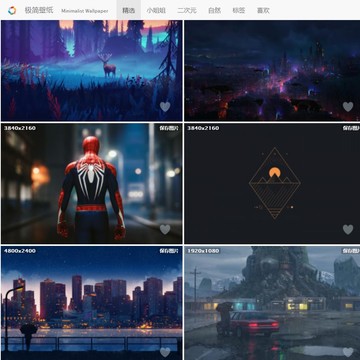Open the 喜欢 favorites tab
360x360 pixels.
[x=263, y=10]
